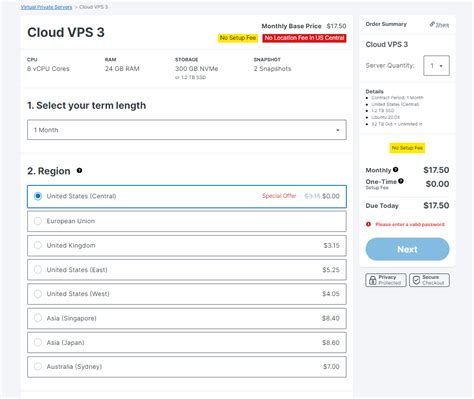Open the Virtual Private Servers breadcrumb
The image size is (474, 399).
coord(46,7)
